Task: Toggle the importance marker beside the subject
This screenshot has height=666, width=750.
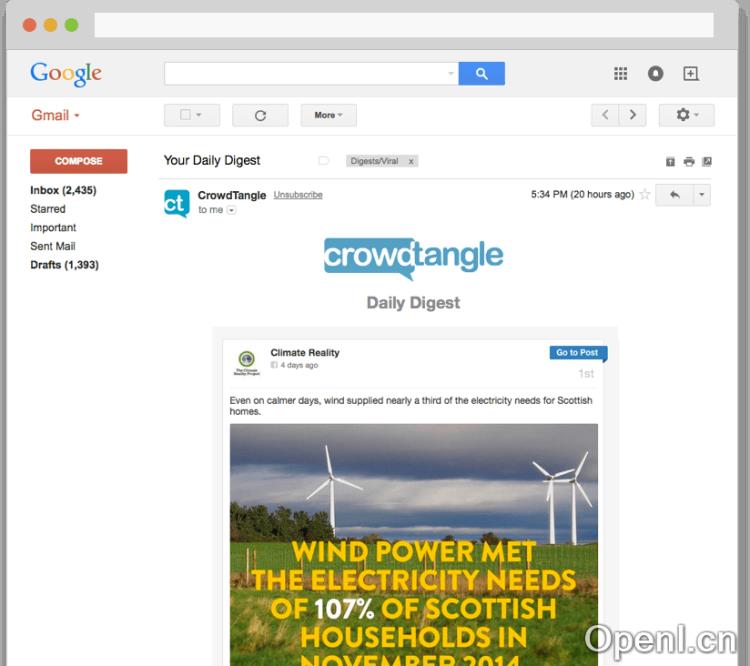Action: click(324, 161)
